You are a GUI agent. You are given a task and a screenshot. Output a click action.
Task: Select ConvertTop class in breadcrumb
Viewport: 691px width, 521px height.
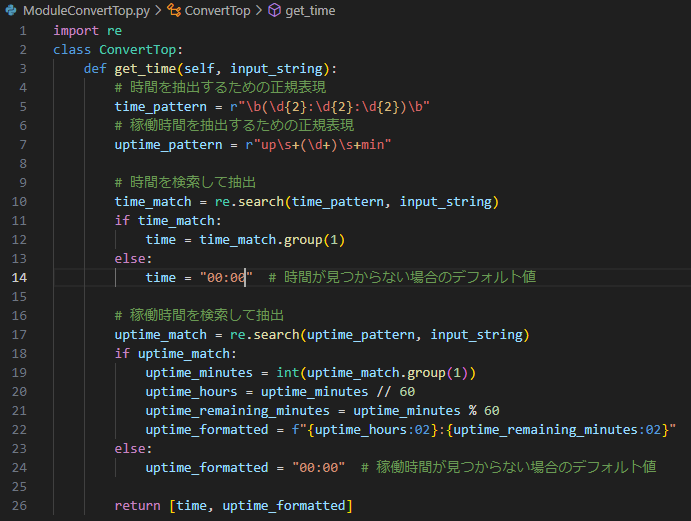(x=217, y=11)
